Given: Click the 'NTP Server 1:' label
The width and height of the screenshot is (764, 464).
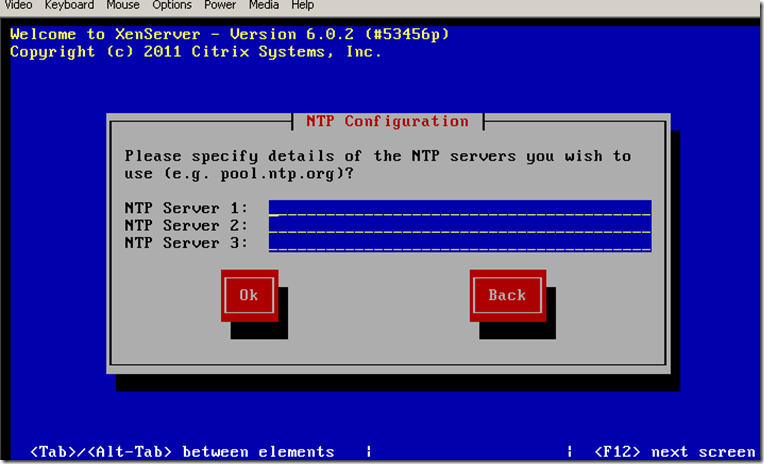Looking at the screenshot, I should (x=186, y=208).
